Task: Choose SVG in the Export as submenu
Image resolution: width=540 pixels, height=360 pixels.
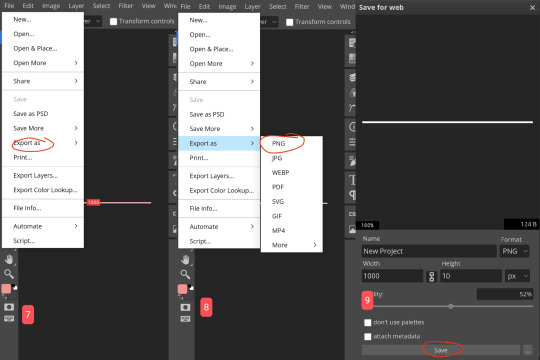Action: 292,202
